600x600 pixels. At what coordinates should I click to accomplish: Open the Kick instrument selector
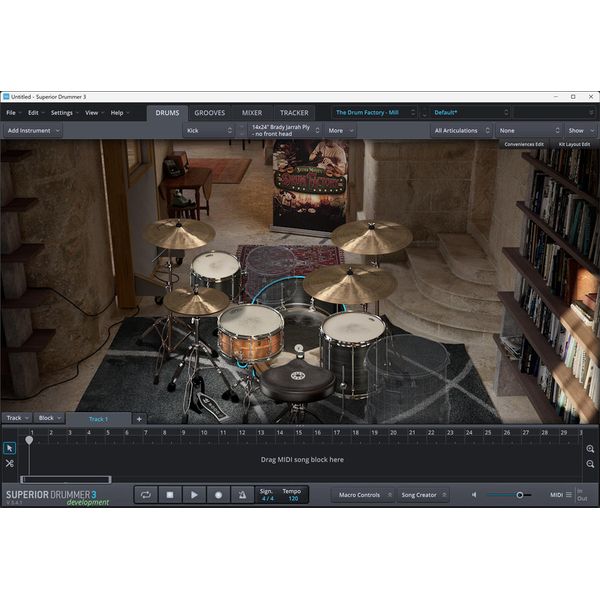[x=209, y=130]
